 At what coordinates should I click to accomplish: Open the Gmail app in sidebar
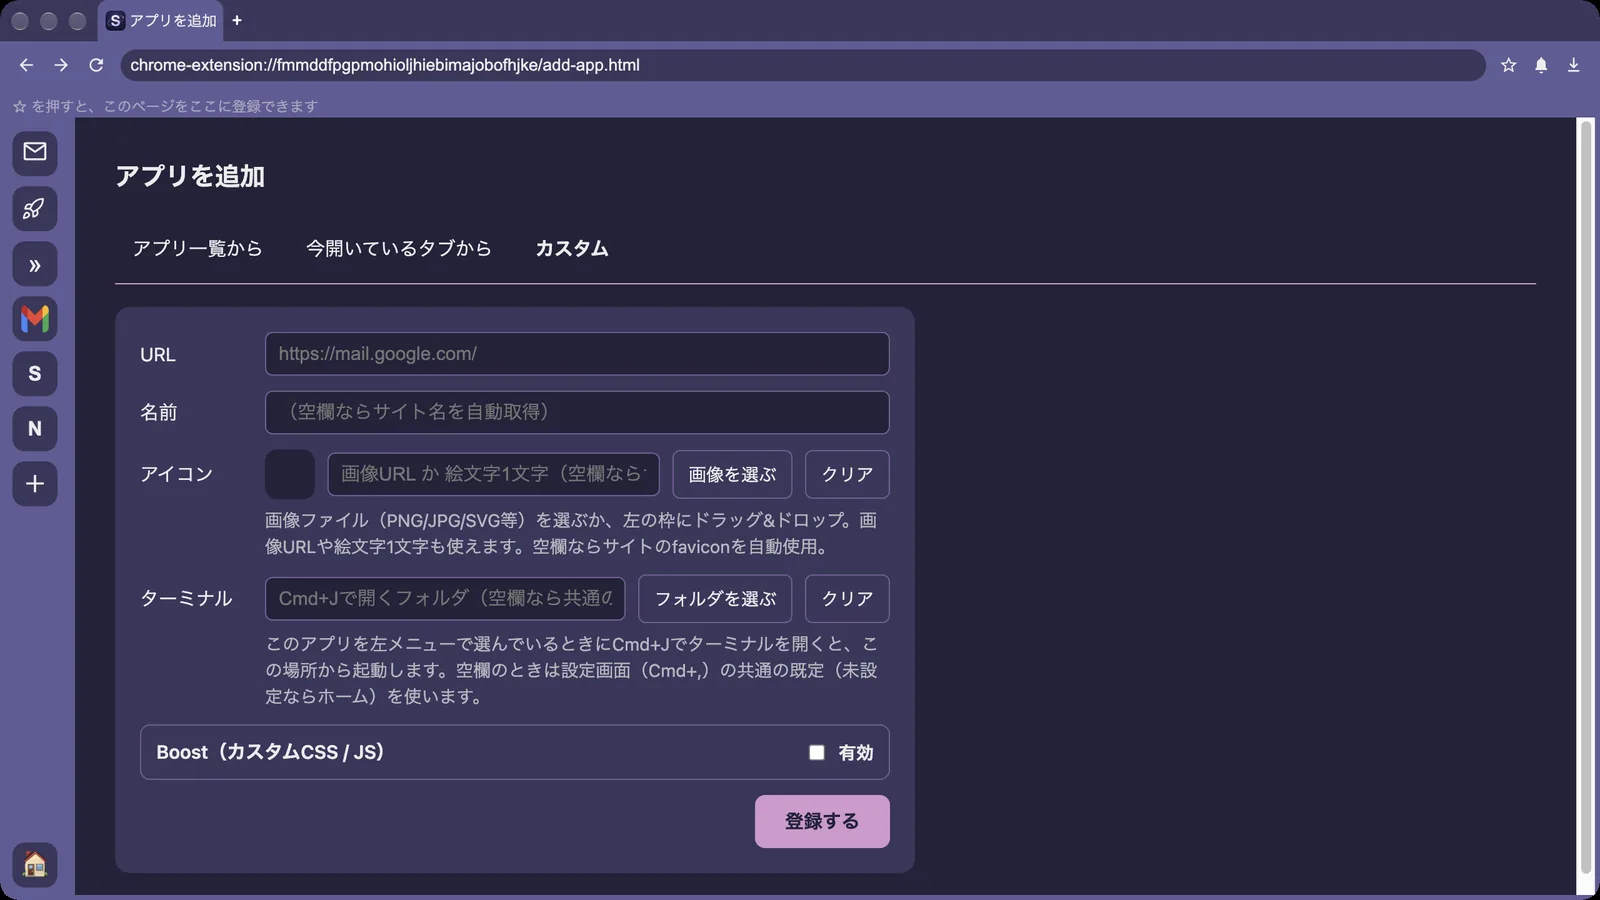tap(35, 319)
